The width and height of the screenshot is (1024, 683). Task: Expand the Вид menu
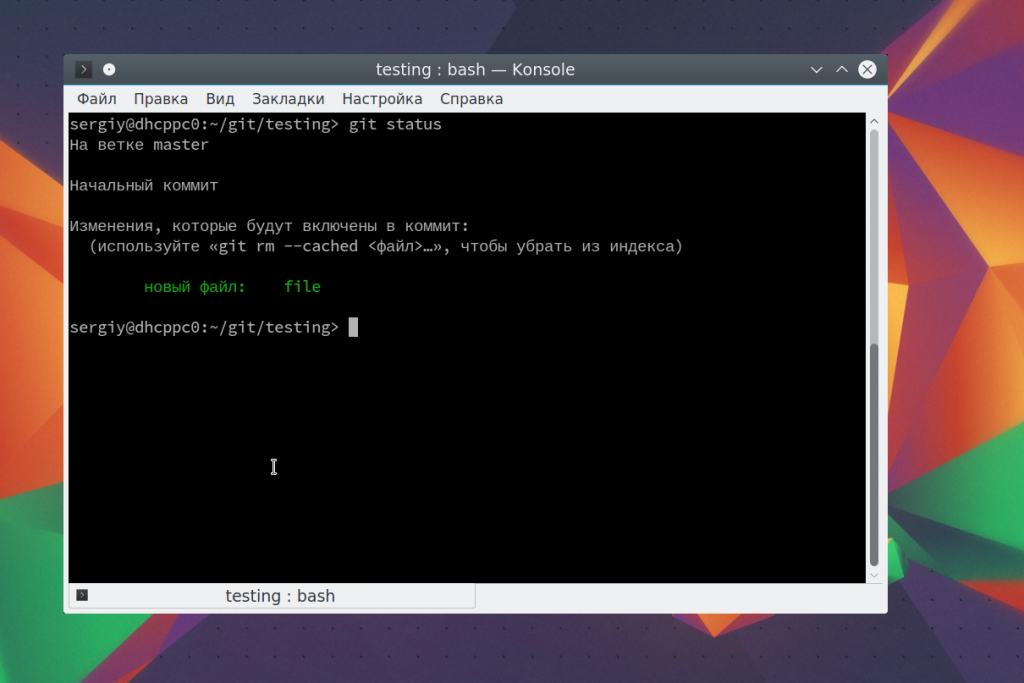pos(220,99)
